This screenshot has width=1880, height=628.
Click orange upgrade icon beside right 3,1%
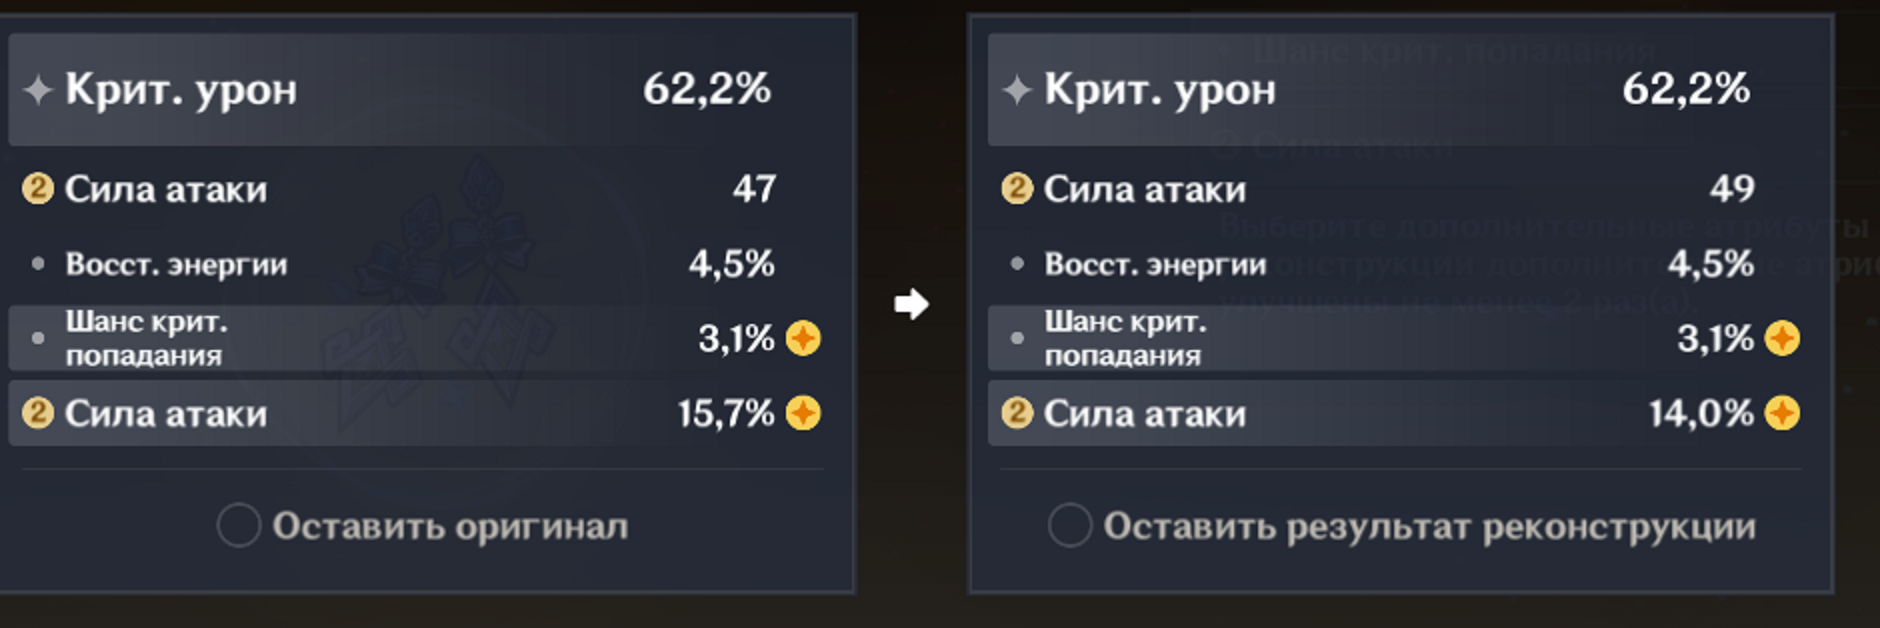point(1782,338)
